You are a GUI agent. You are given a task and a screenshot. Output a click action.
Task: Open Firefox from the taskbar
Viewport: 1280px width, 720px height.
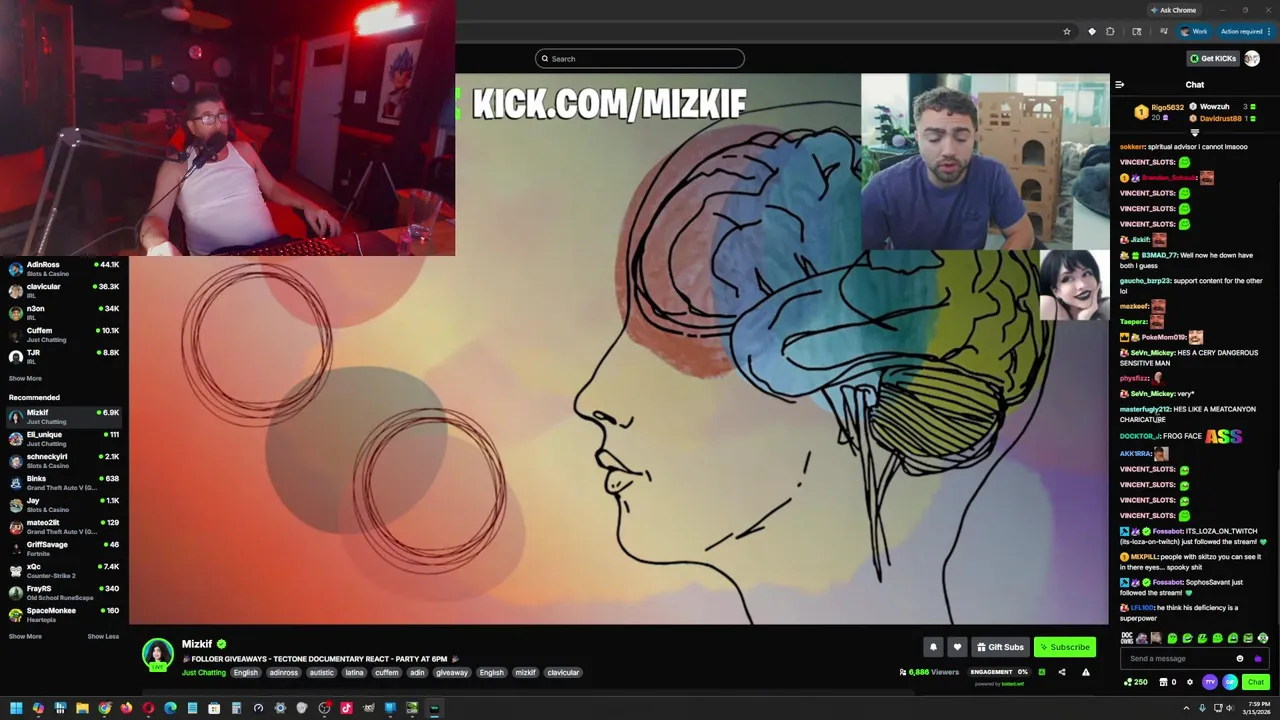point(126,708)
